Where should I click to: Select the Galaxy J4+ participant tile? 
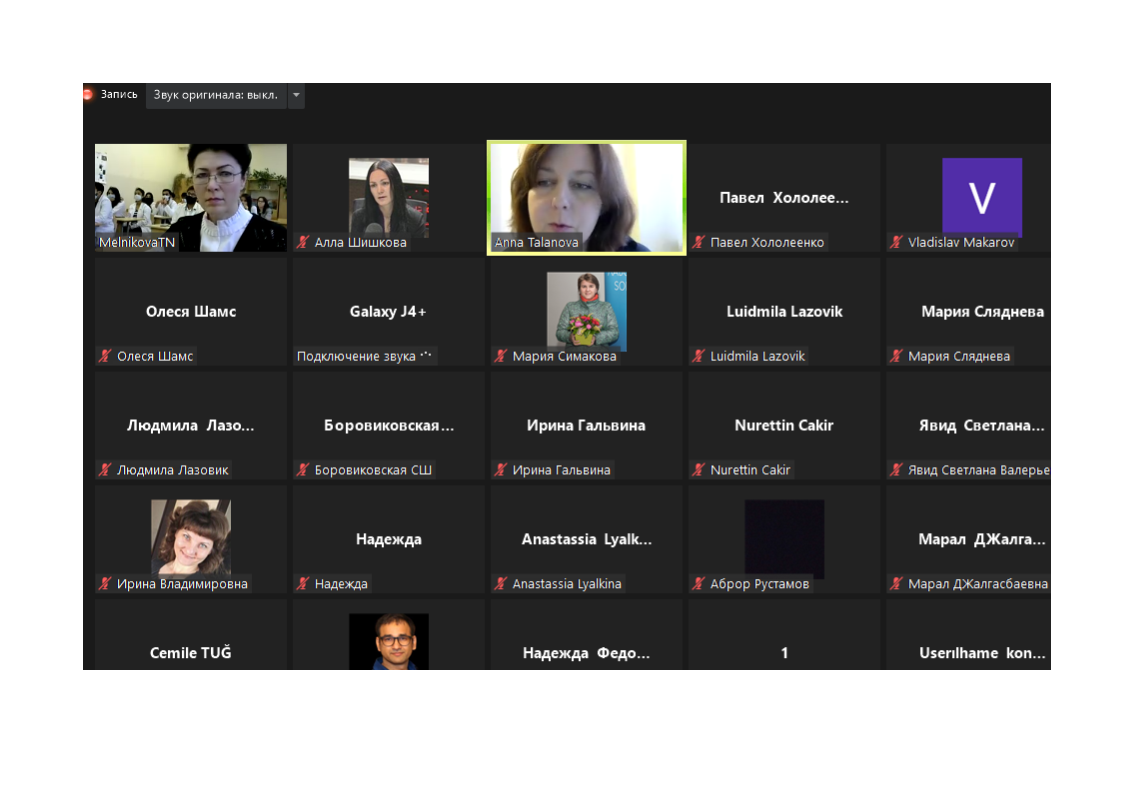(389, 311)
